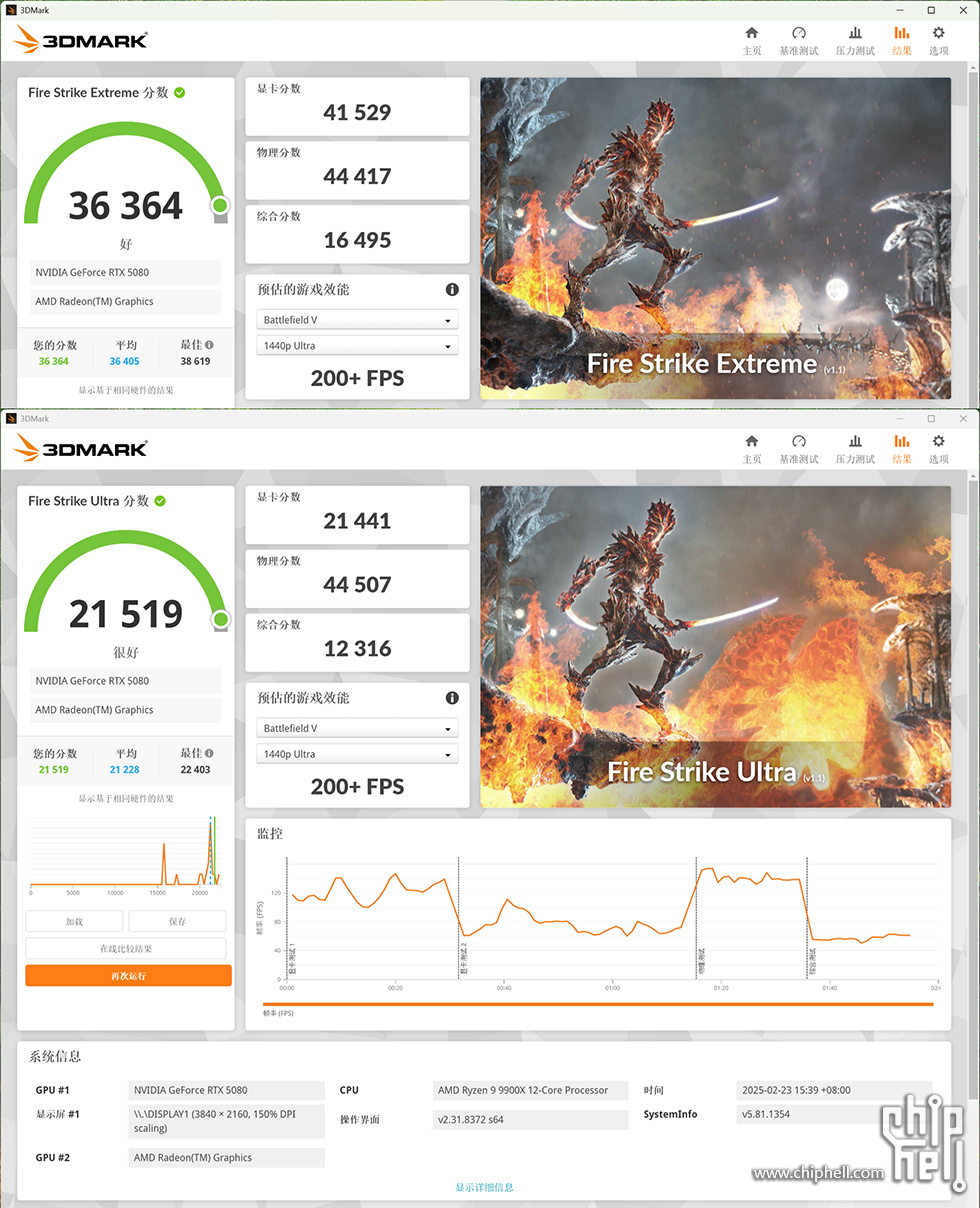Click 显卡分数 41 529 card in Extreme window
This screenshot has height=1208, width=980.
point(357,106)
